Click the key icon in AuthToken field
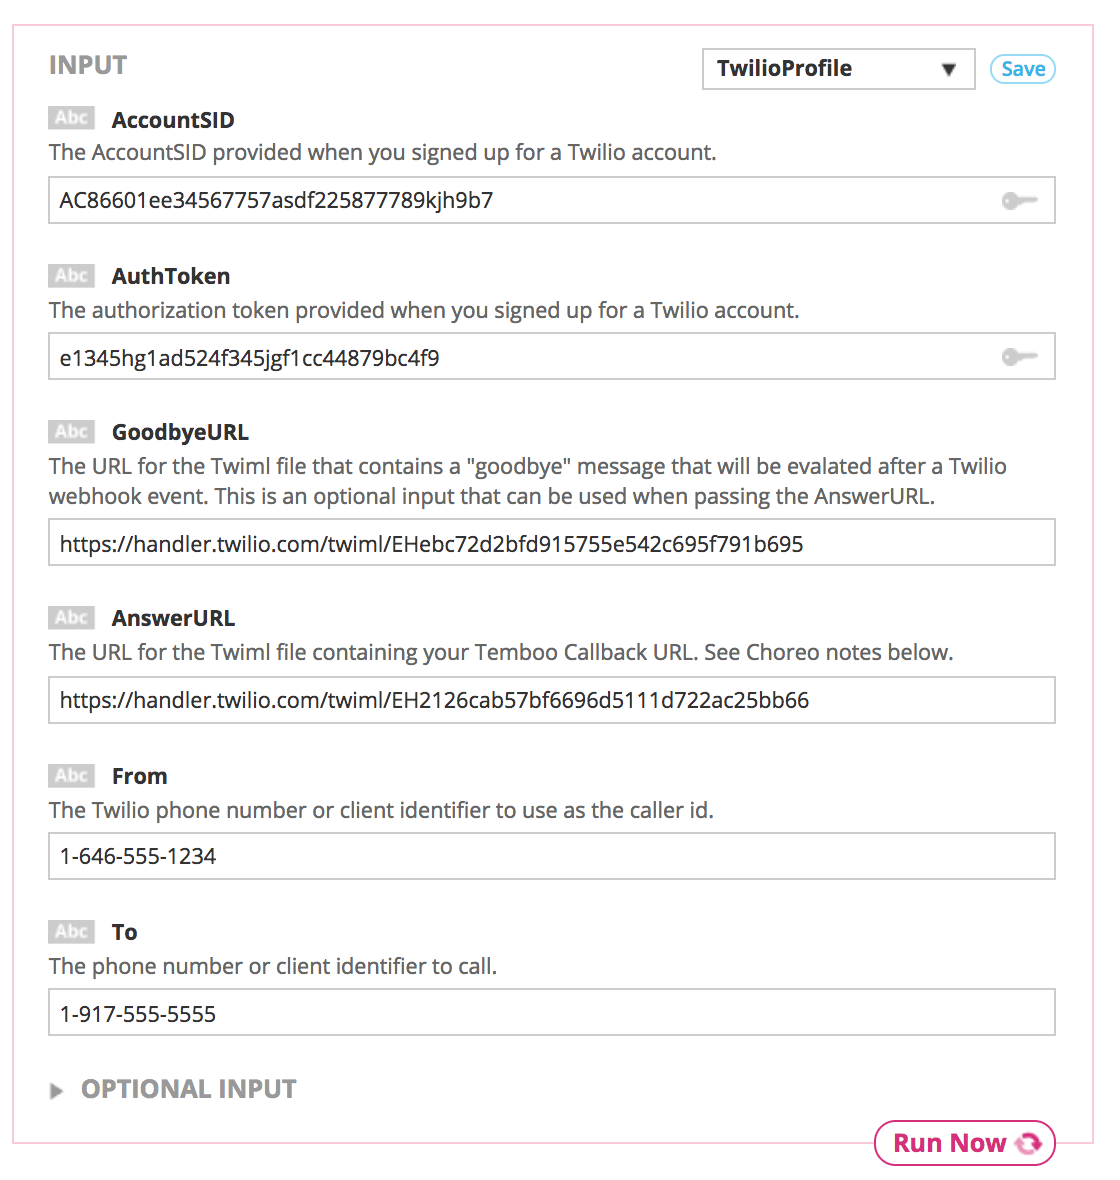The image size is (1120, 1180). coord(1019,357)
